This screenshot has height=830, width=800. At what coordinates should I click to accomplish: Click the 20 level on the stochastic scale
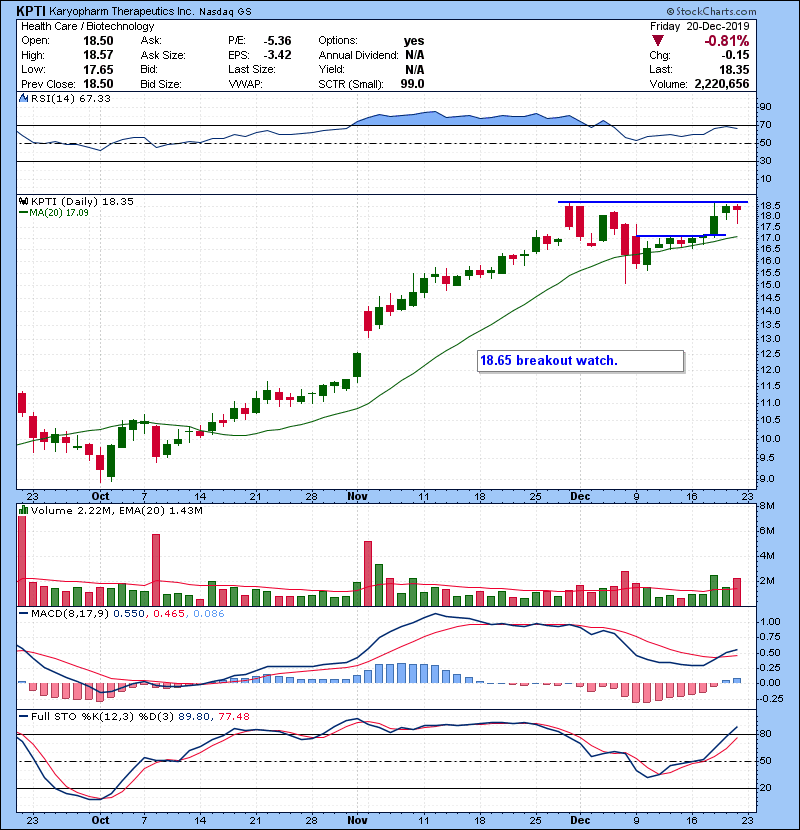pyautogui.click(x=766, y=788)
